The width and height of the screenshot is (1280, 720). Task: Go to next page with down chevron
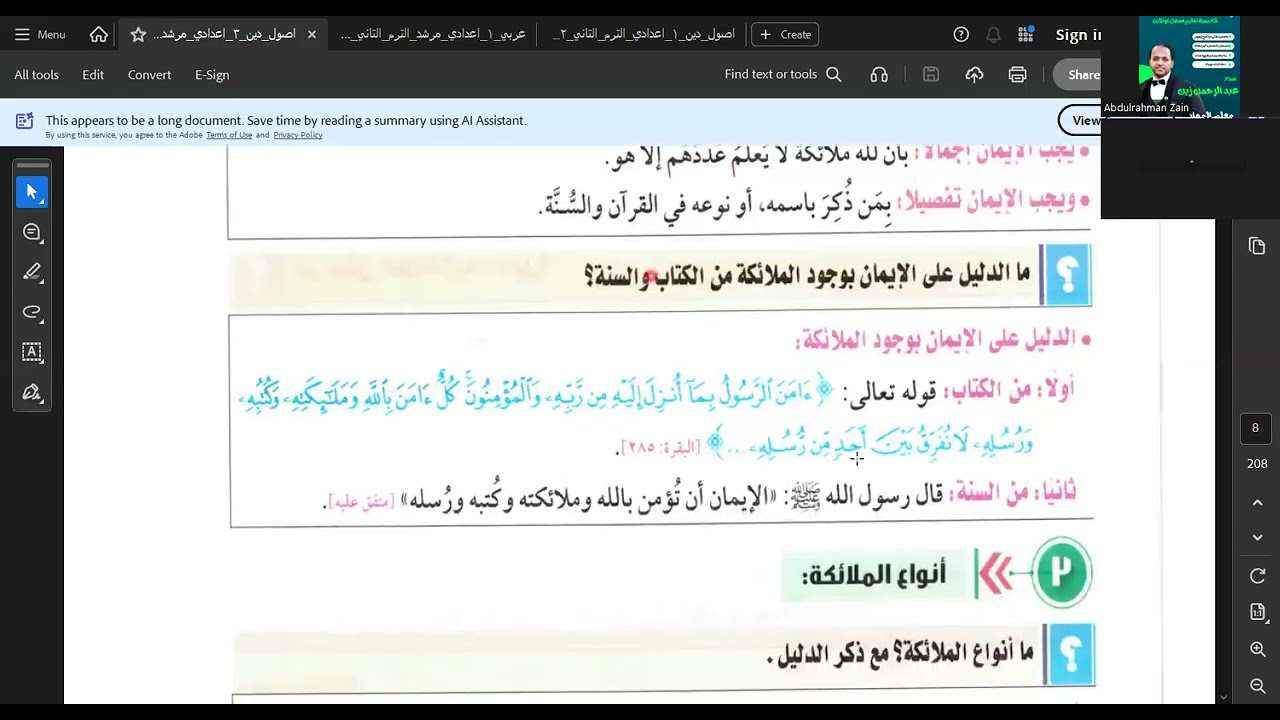[1258, 538]
